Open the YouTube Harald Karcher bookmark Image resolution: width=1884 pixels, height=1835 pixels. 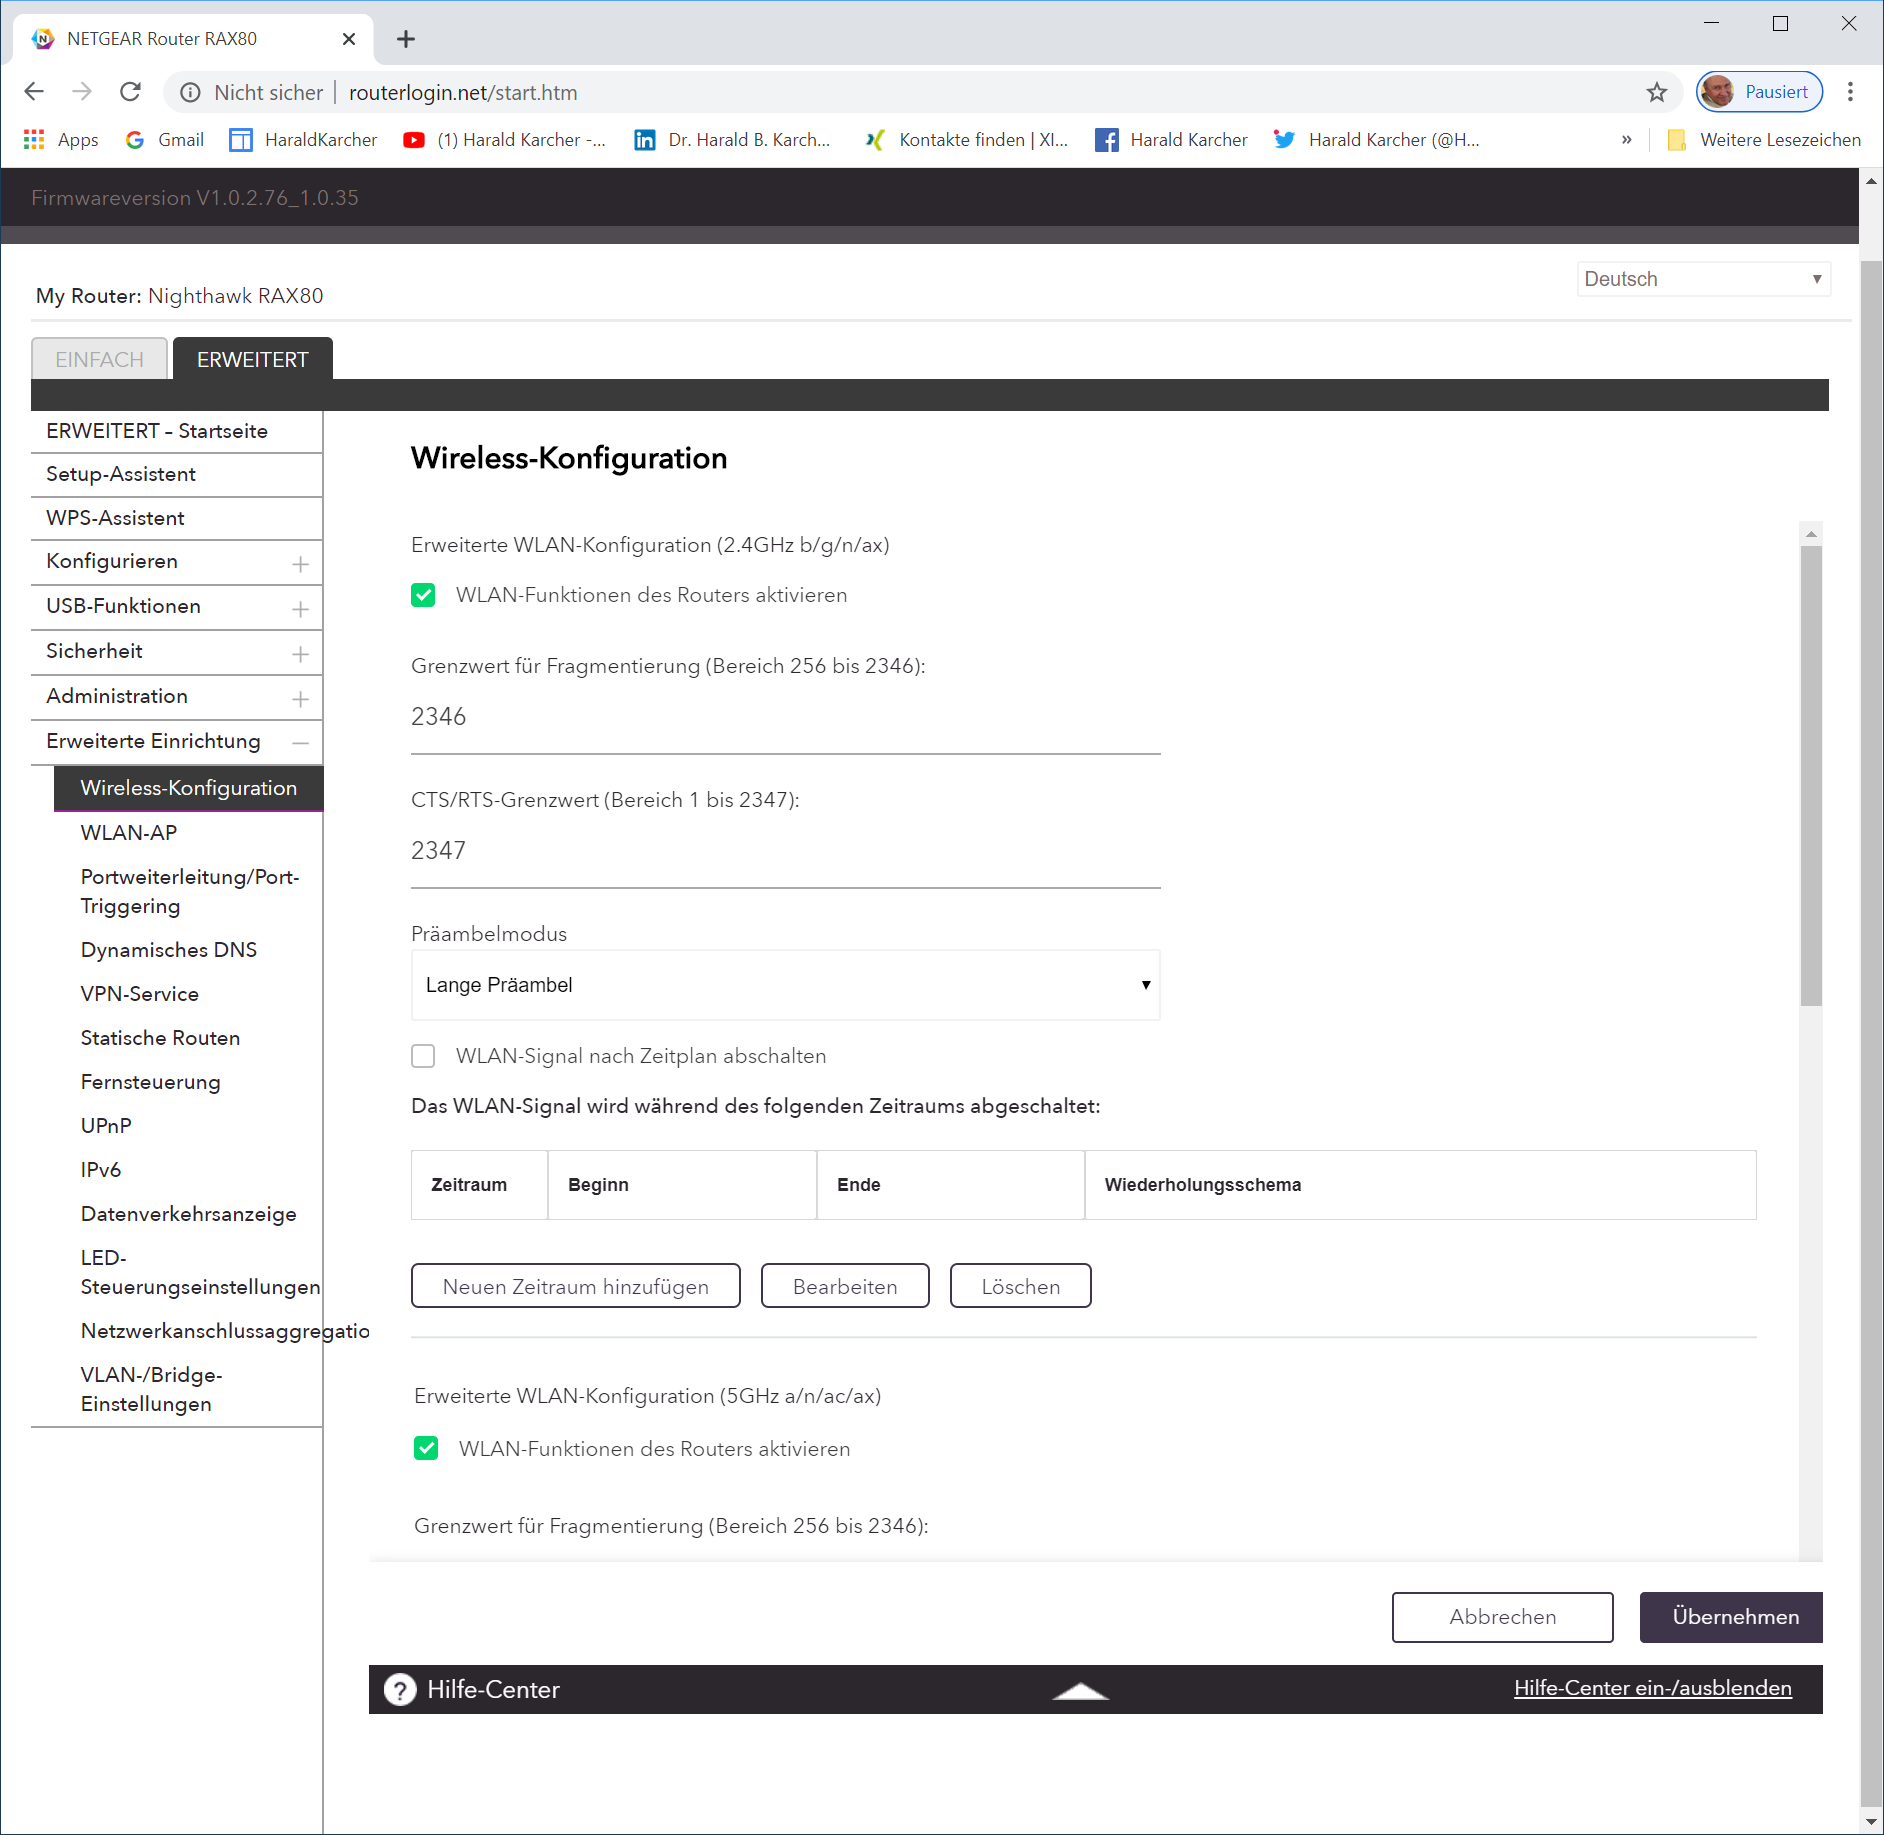coord(504,140)
